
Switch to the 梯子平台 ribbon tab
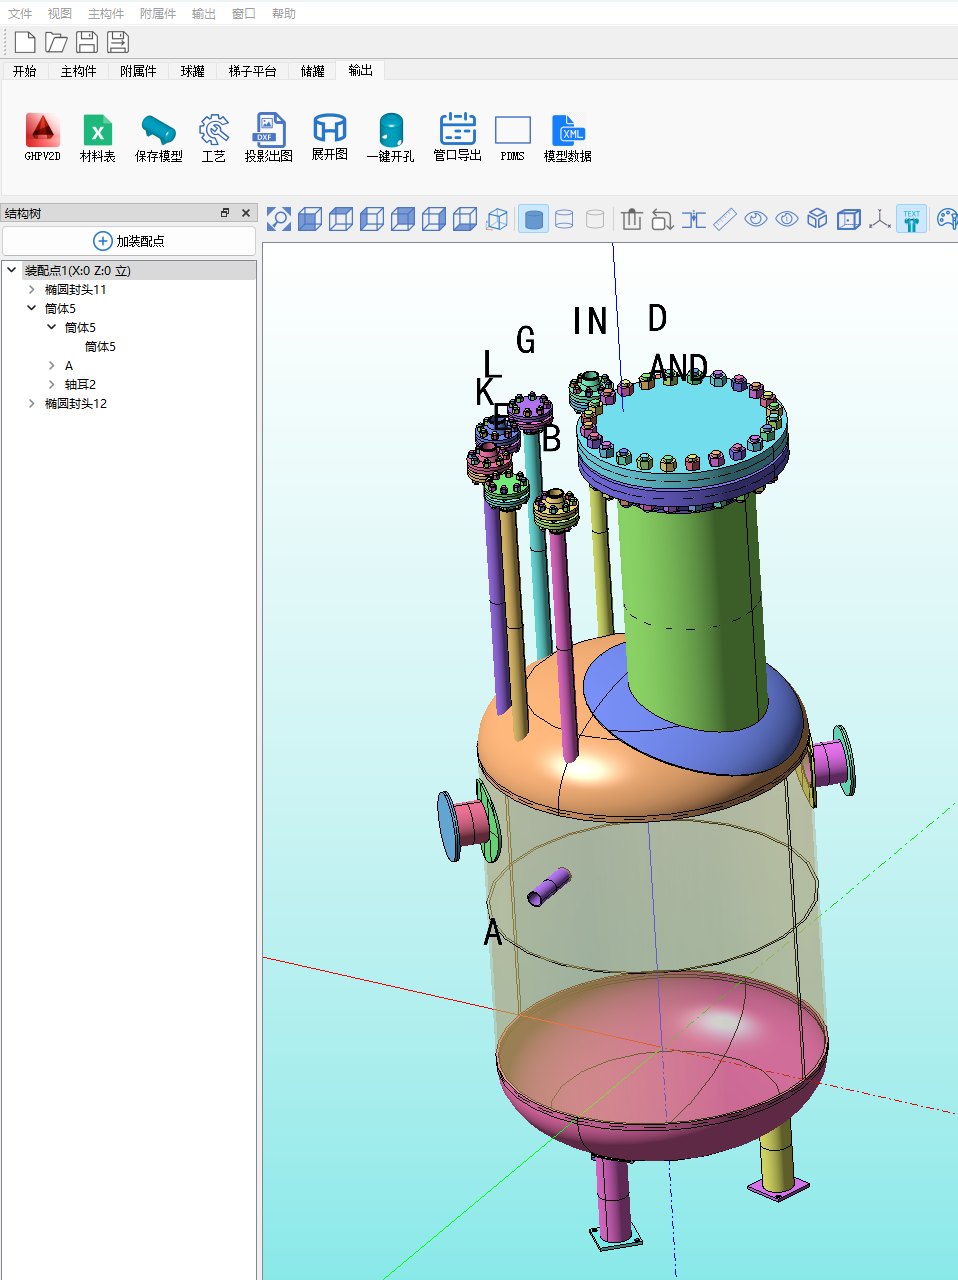click(252, 71)
